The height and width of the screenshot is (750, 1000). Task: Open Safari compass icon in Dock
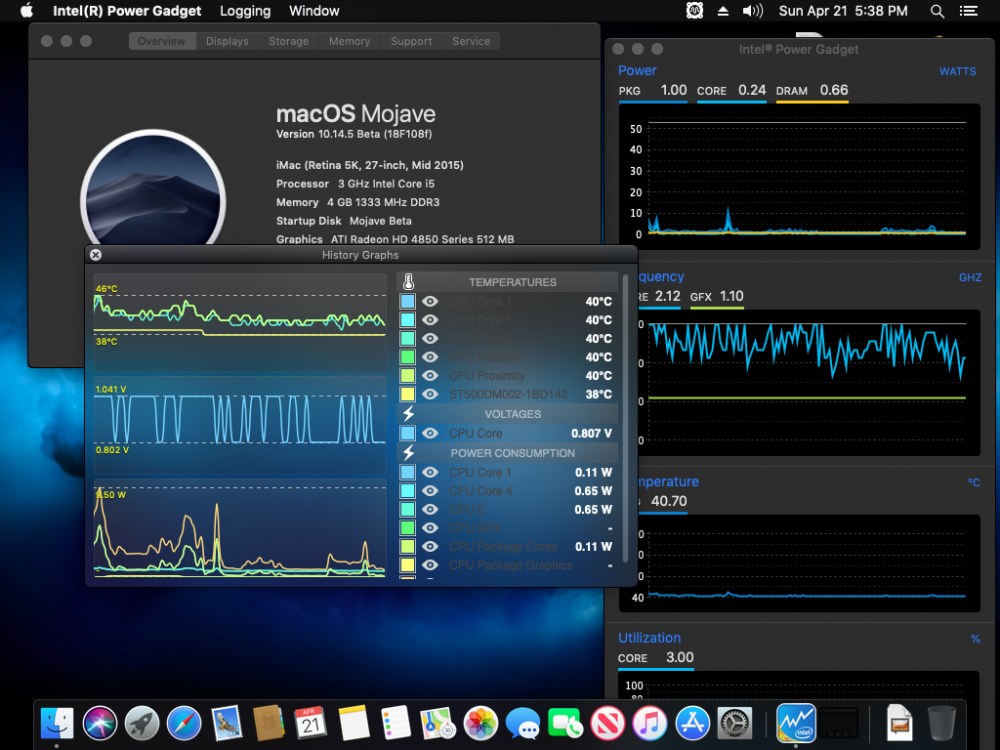(184, 723)
